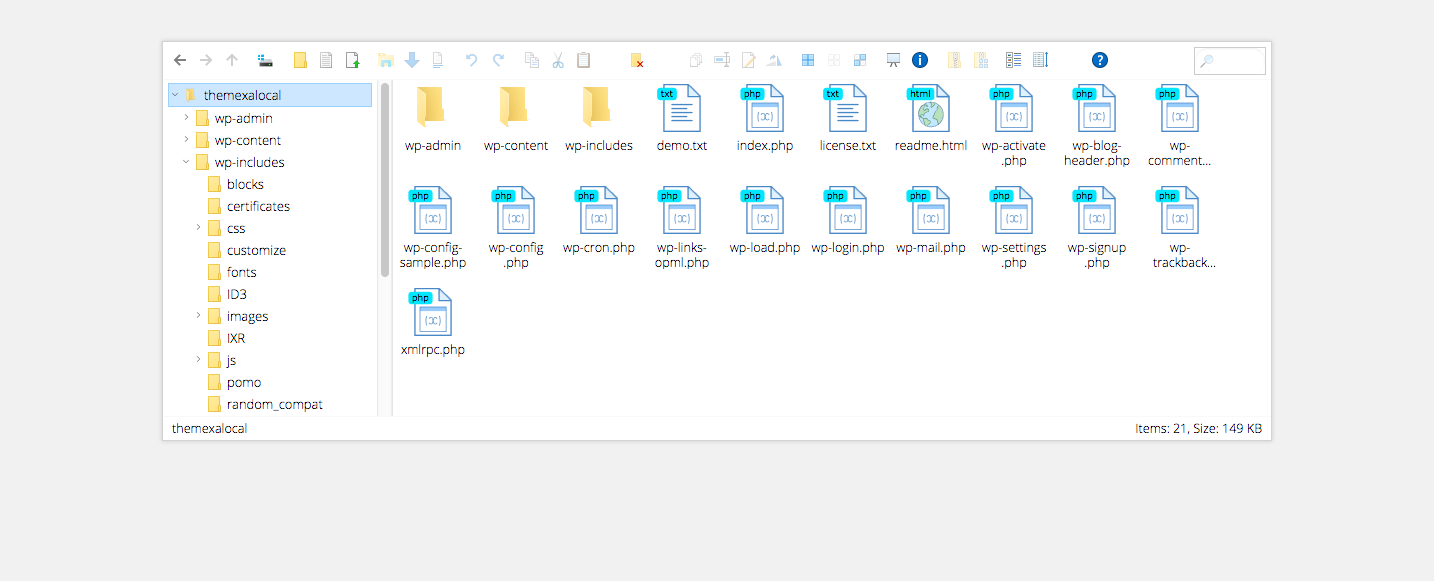This screenshot has width=1434, height=581.
Task: Toggle between icon and list view
Action: [x=1013, y=60]
